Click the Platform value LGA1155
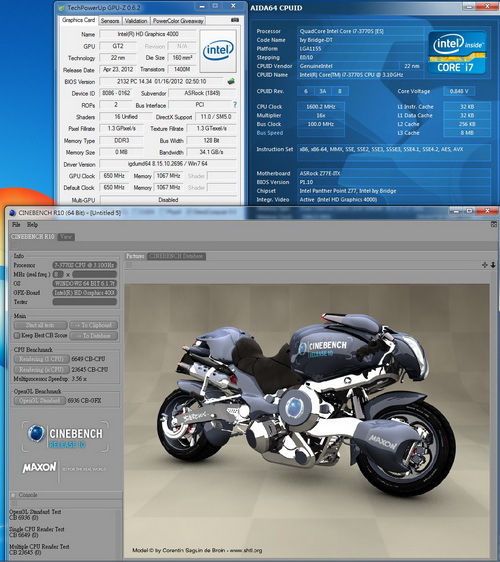This screenshot has height=562, width=500. tap(361, 48)
